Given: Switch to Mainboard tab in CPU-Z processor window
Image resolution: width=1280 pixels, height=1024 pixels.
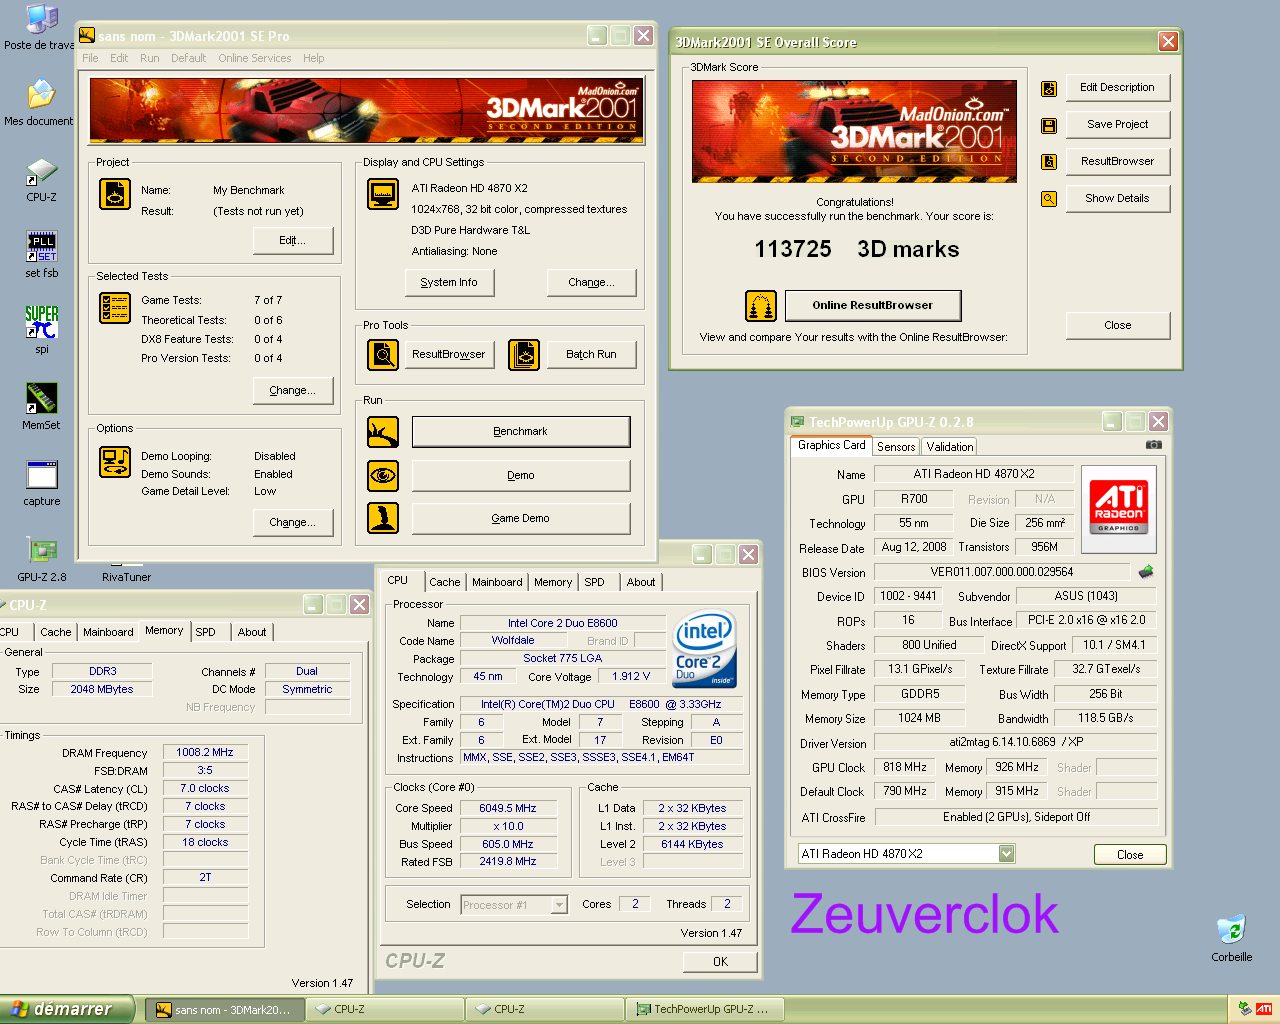Looking at the screenshot, I should (497, 582).
